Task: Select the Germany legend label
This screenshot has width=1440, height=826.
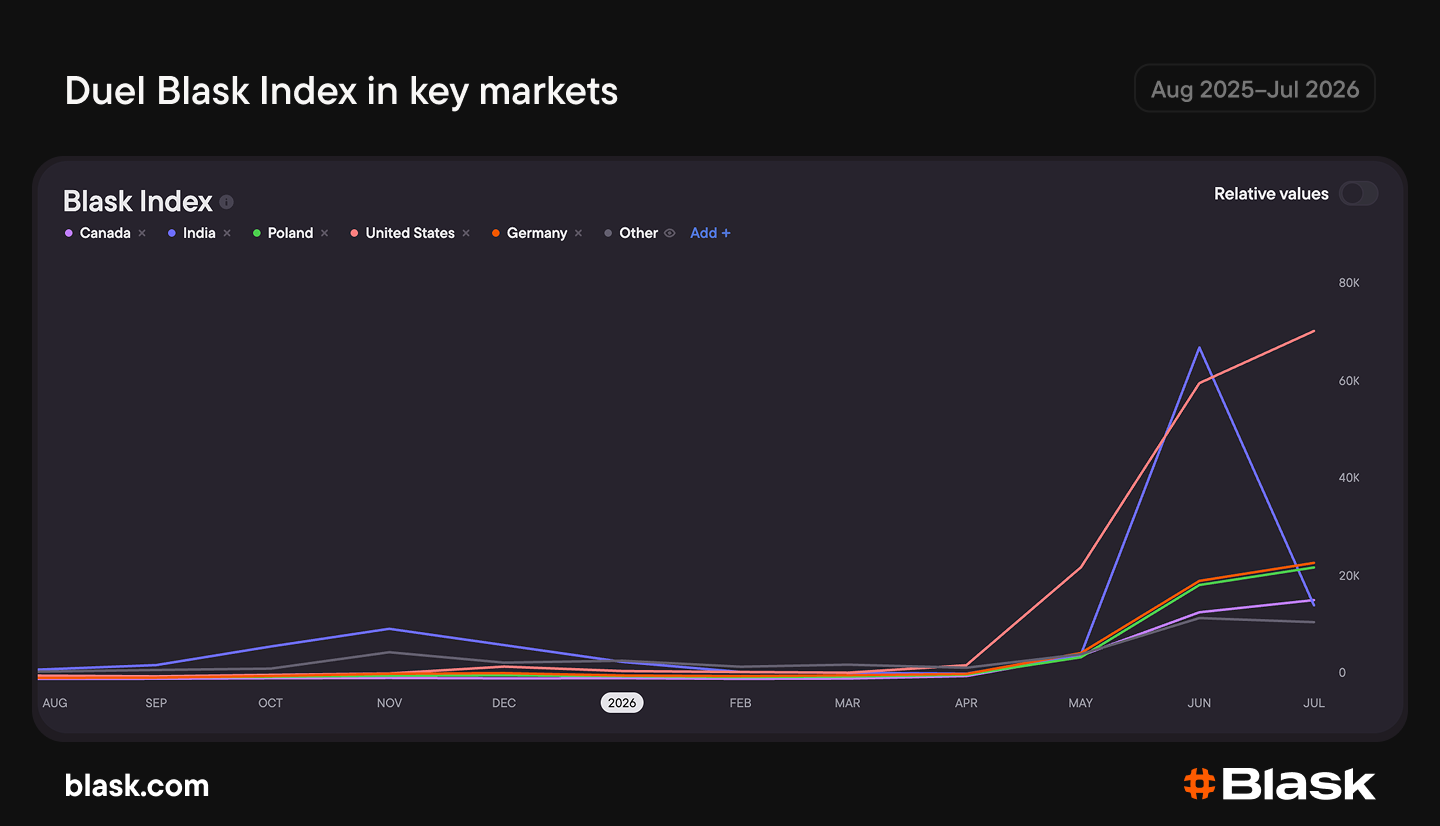Action: pos(537,233)
